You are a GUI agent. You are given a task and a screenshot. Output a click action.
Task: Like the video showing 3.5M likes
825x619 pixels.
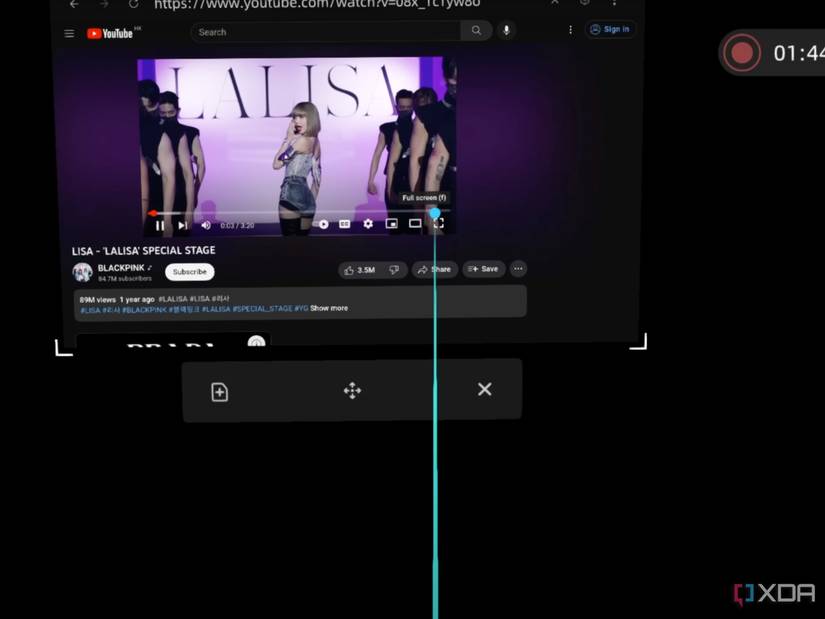(x=360, y=270)
